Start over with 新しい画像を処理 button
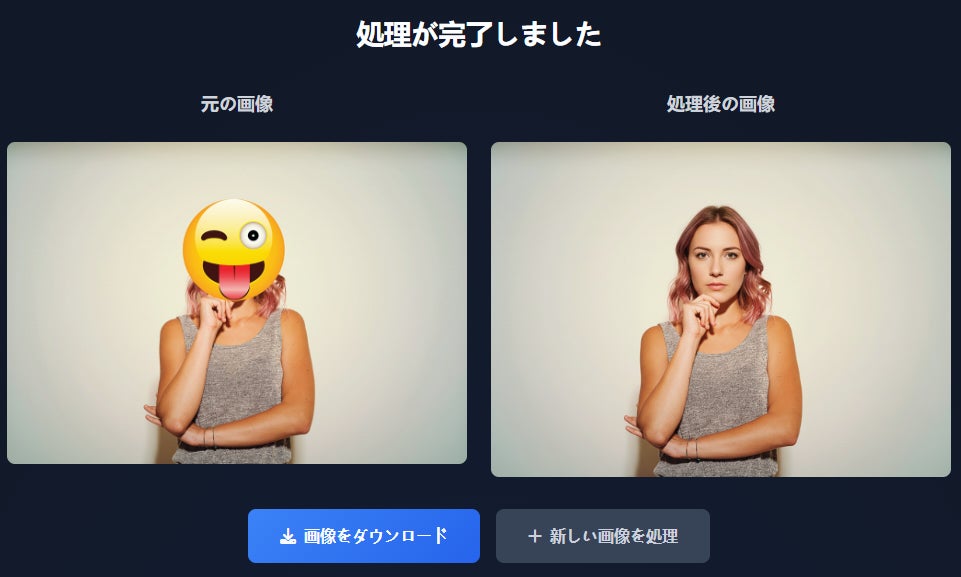 coord(602,536)
